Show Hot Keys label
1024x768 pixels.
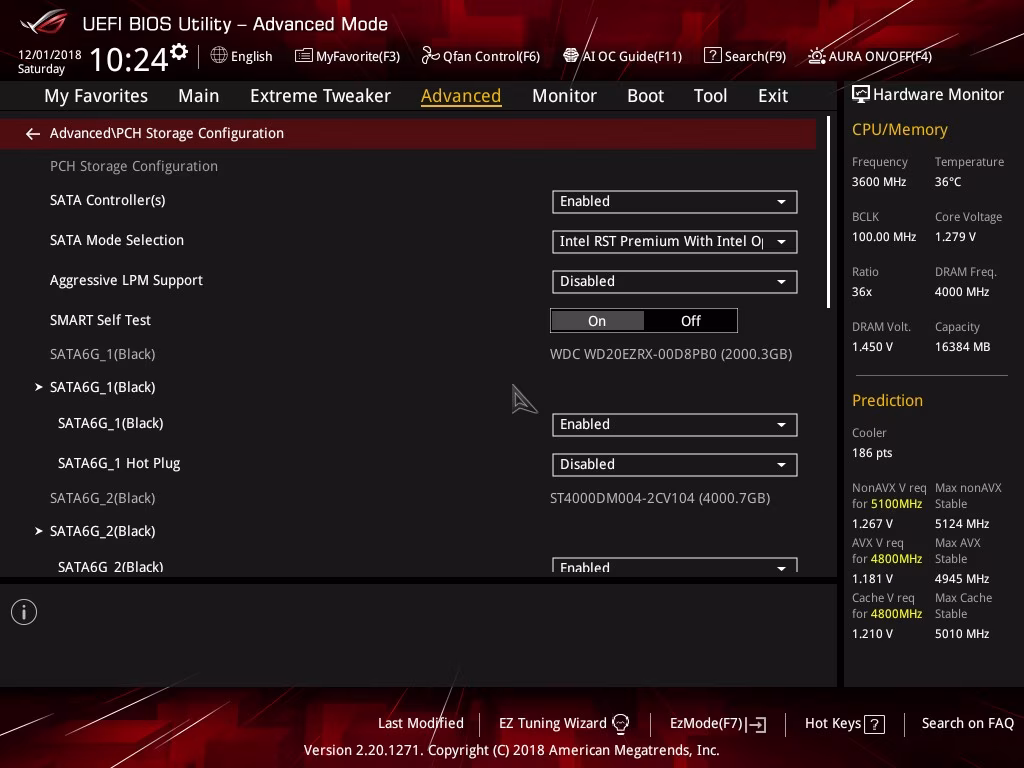(833, 723)
